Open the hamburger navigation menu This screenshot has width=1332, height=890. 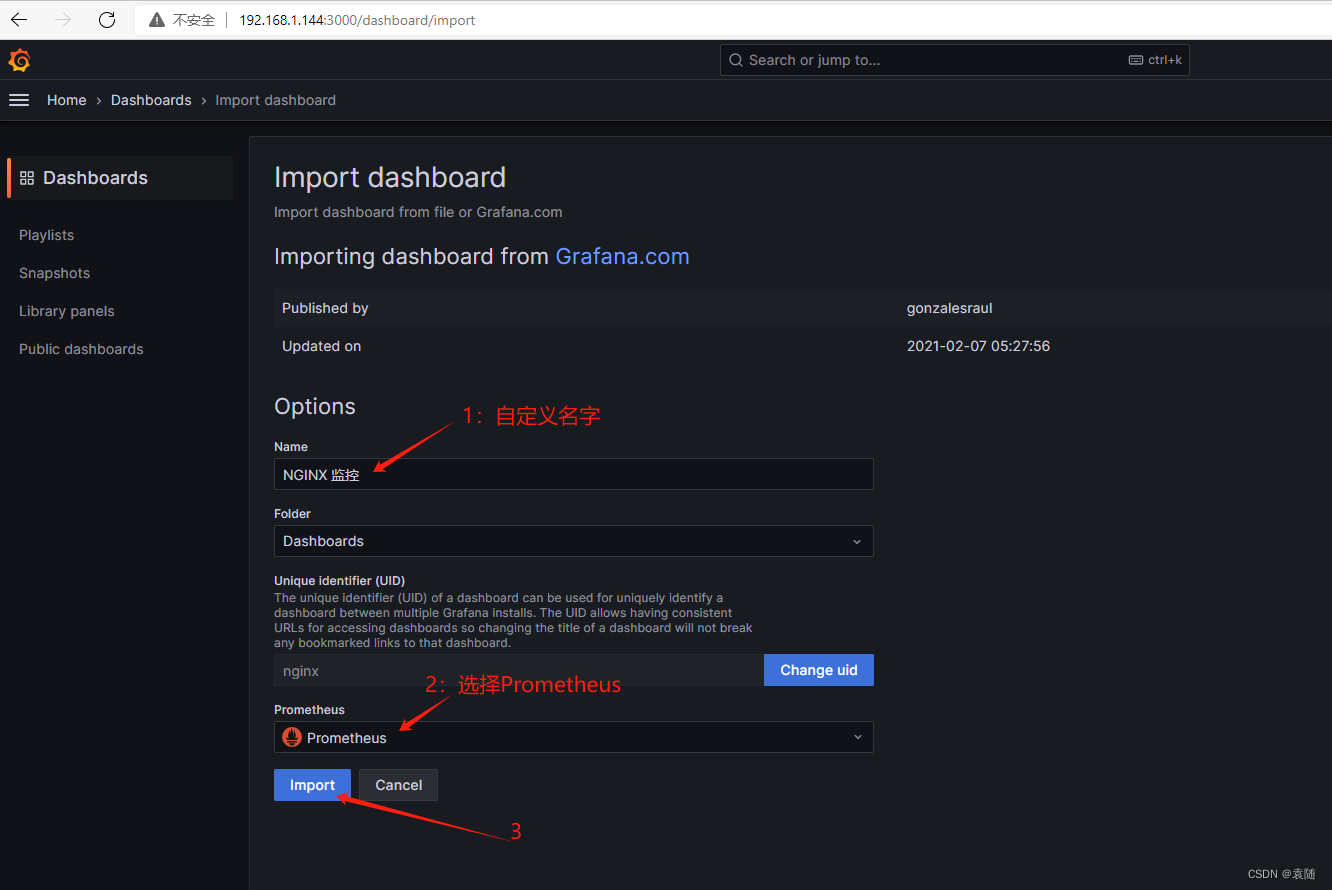[x=19, y=100]
